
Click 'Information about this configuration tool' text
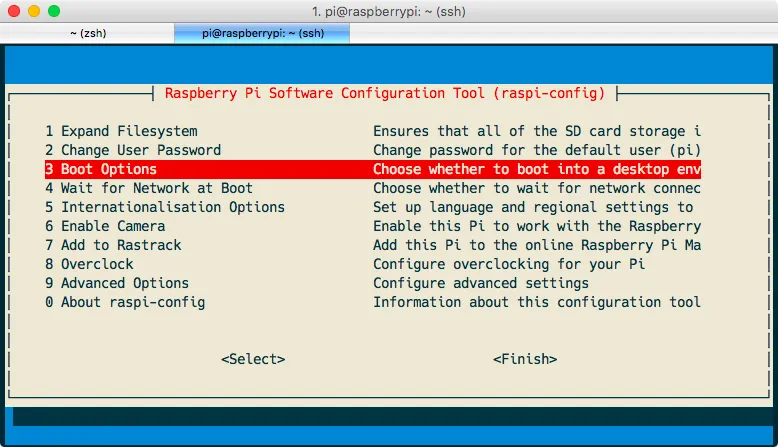tap(537, 302)
